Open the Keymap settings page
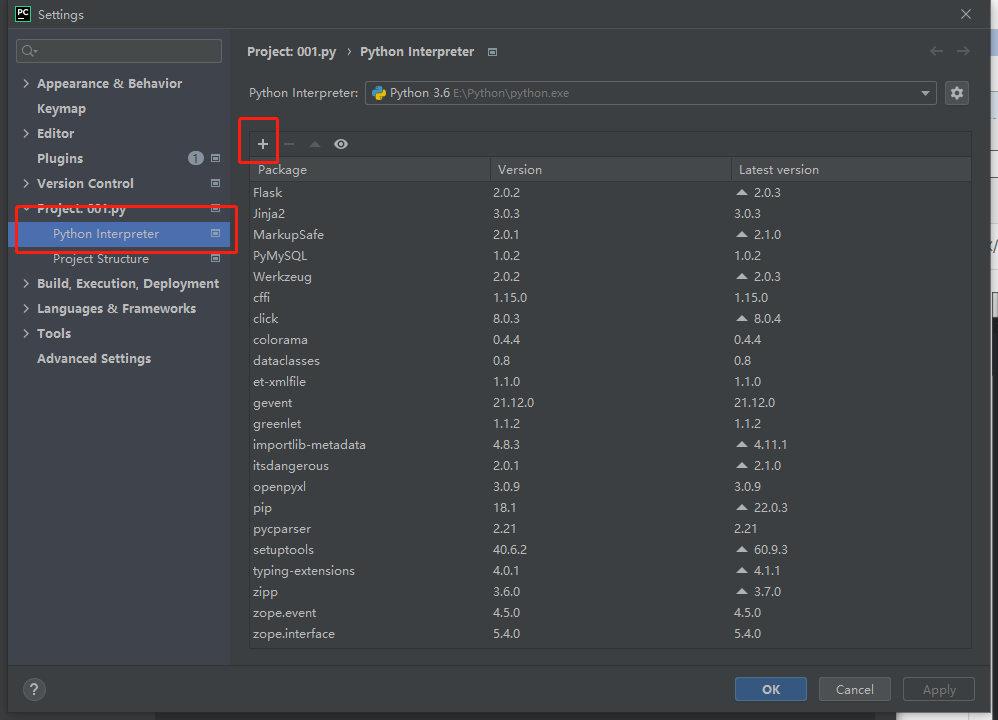Viewport: 998px width, 720px height. click(61, 109)
